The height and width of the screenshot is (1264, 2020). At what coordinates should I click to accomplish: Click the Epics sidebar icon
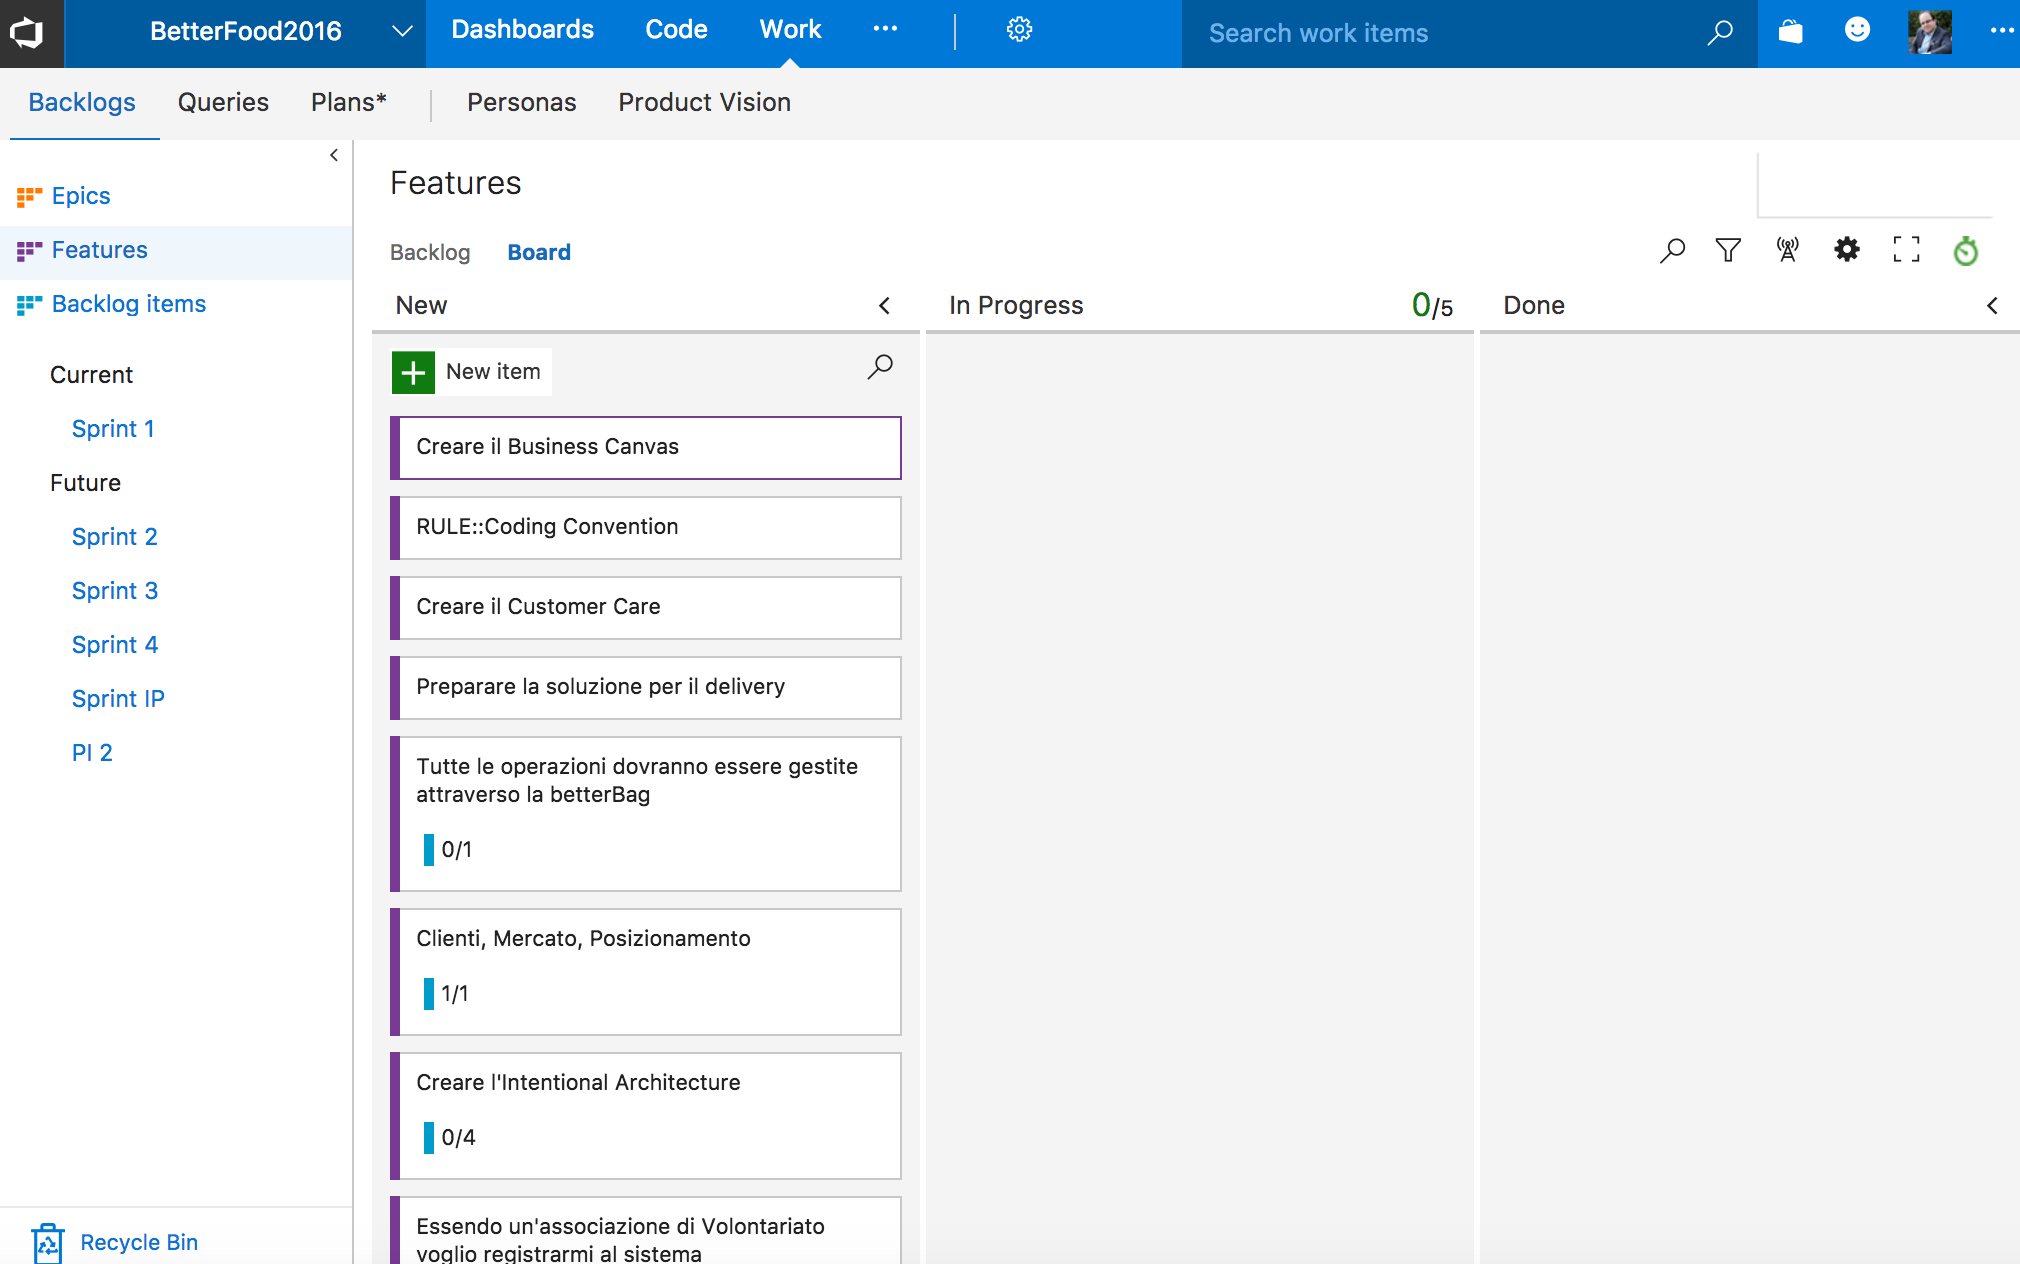28,194
